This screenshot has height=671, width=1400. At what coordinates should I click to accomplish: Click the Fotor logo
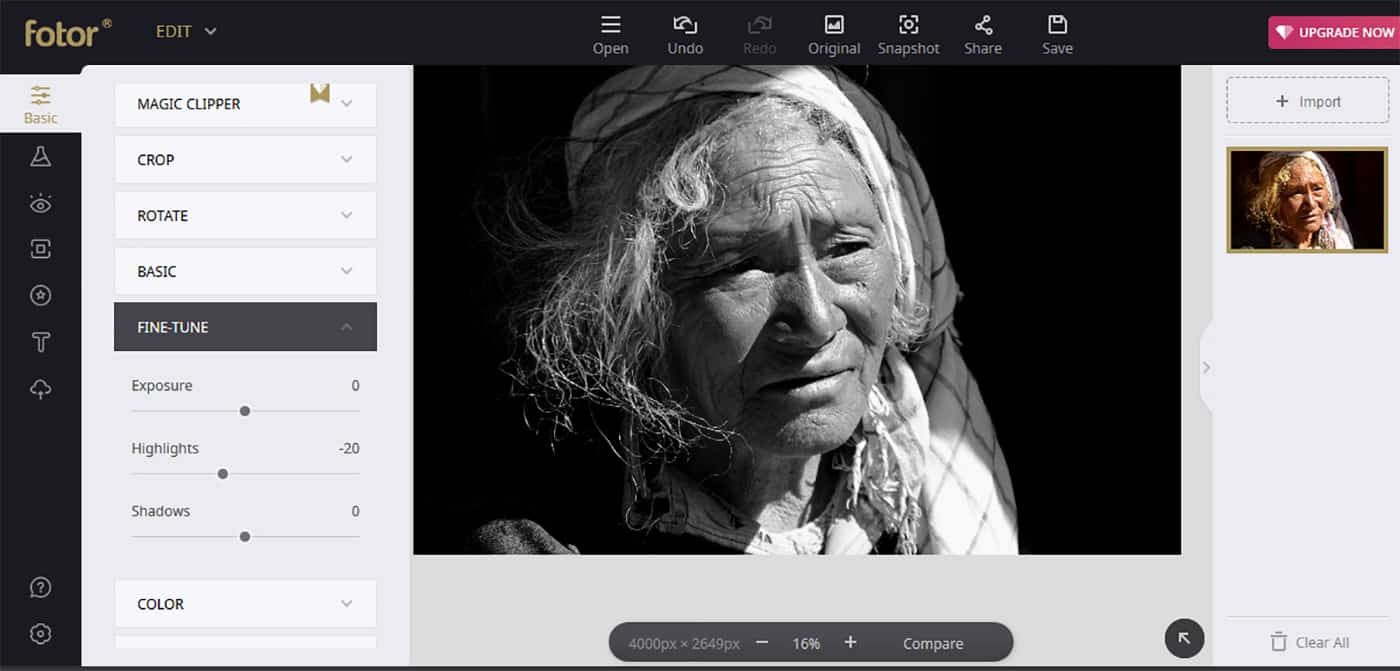[x=68, y=32]
